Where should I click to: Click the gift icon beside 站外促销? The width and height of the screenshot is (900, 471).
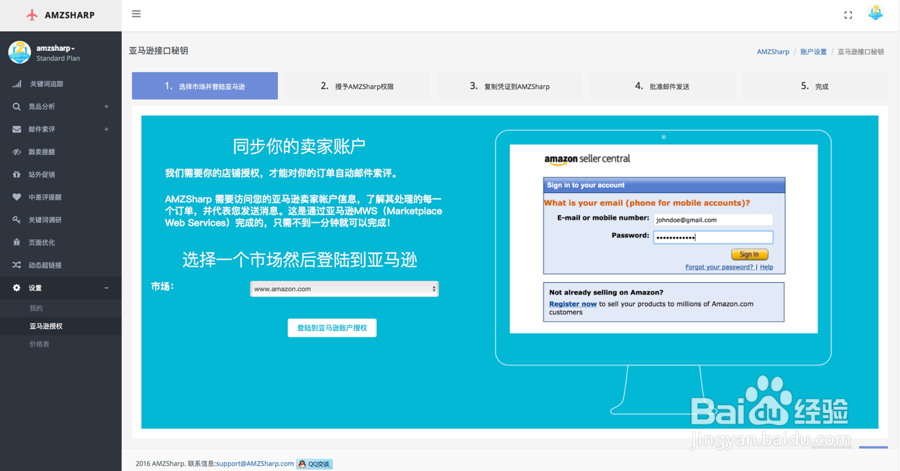[x=17, y=174]
